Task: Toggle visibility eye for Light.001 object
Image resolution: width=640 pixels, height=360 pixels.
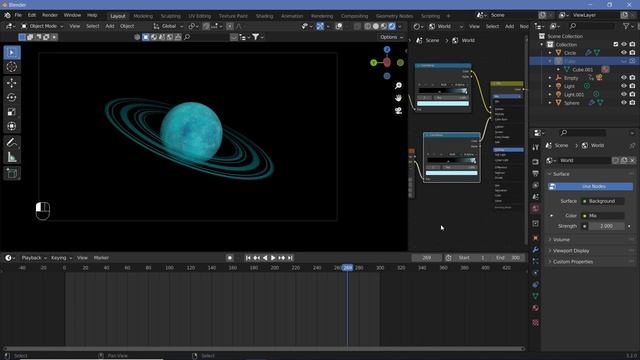Action: coord(624,94)
